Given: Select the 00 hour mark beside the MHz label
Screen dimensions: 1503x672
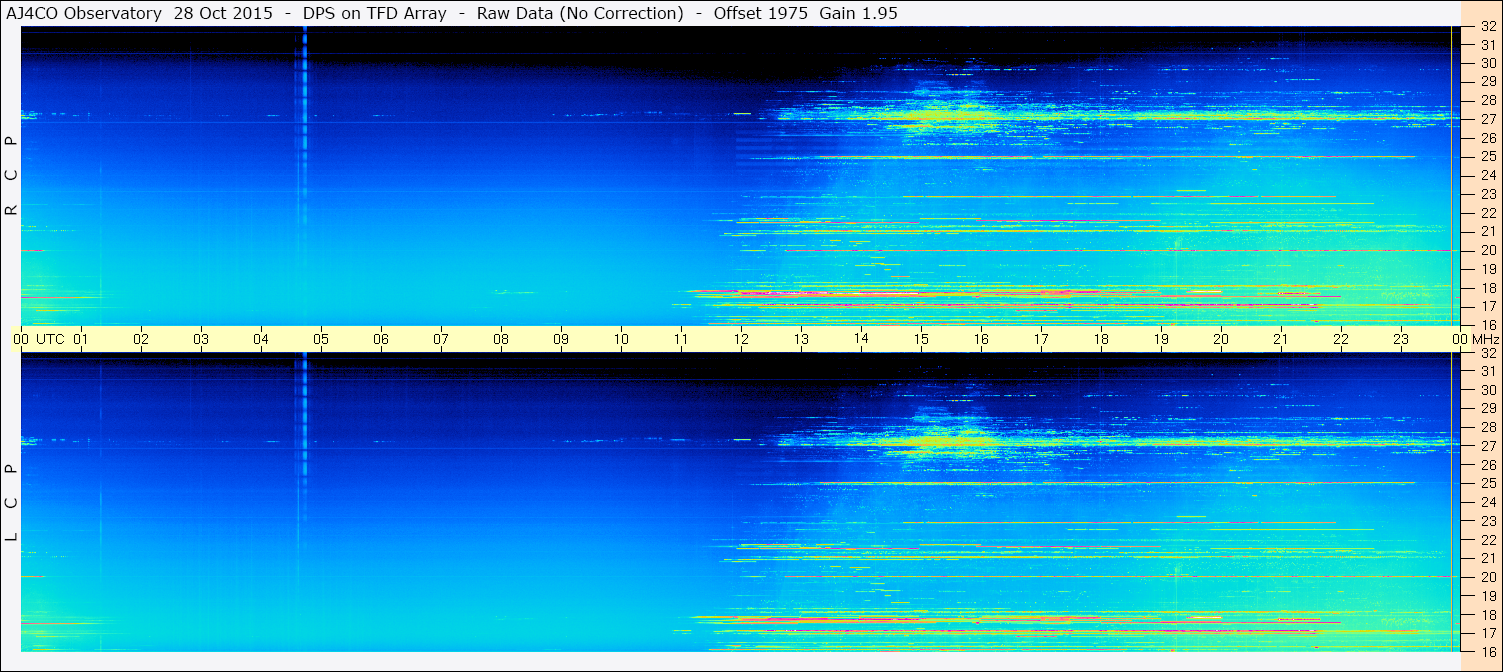Looking at the screenshot, I should click(1458, 340).
